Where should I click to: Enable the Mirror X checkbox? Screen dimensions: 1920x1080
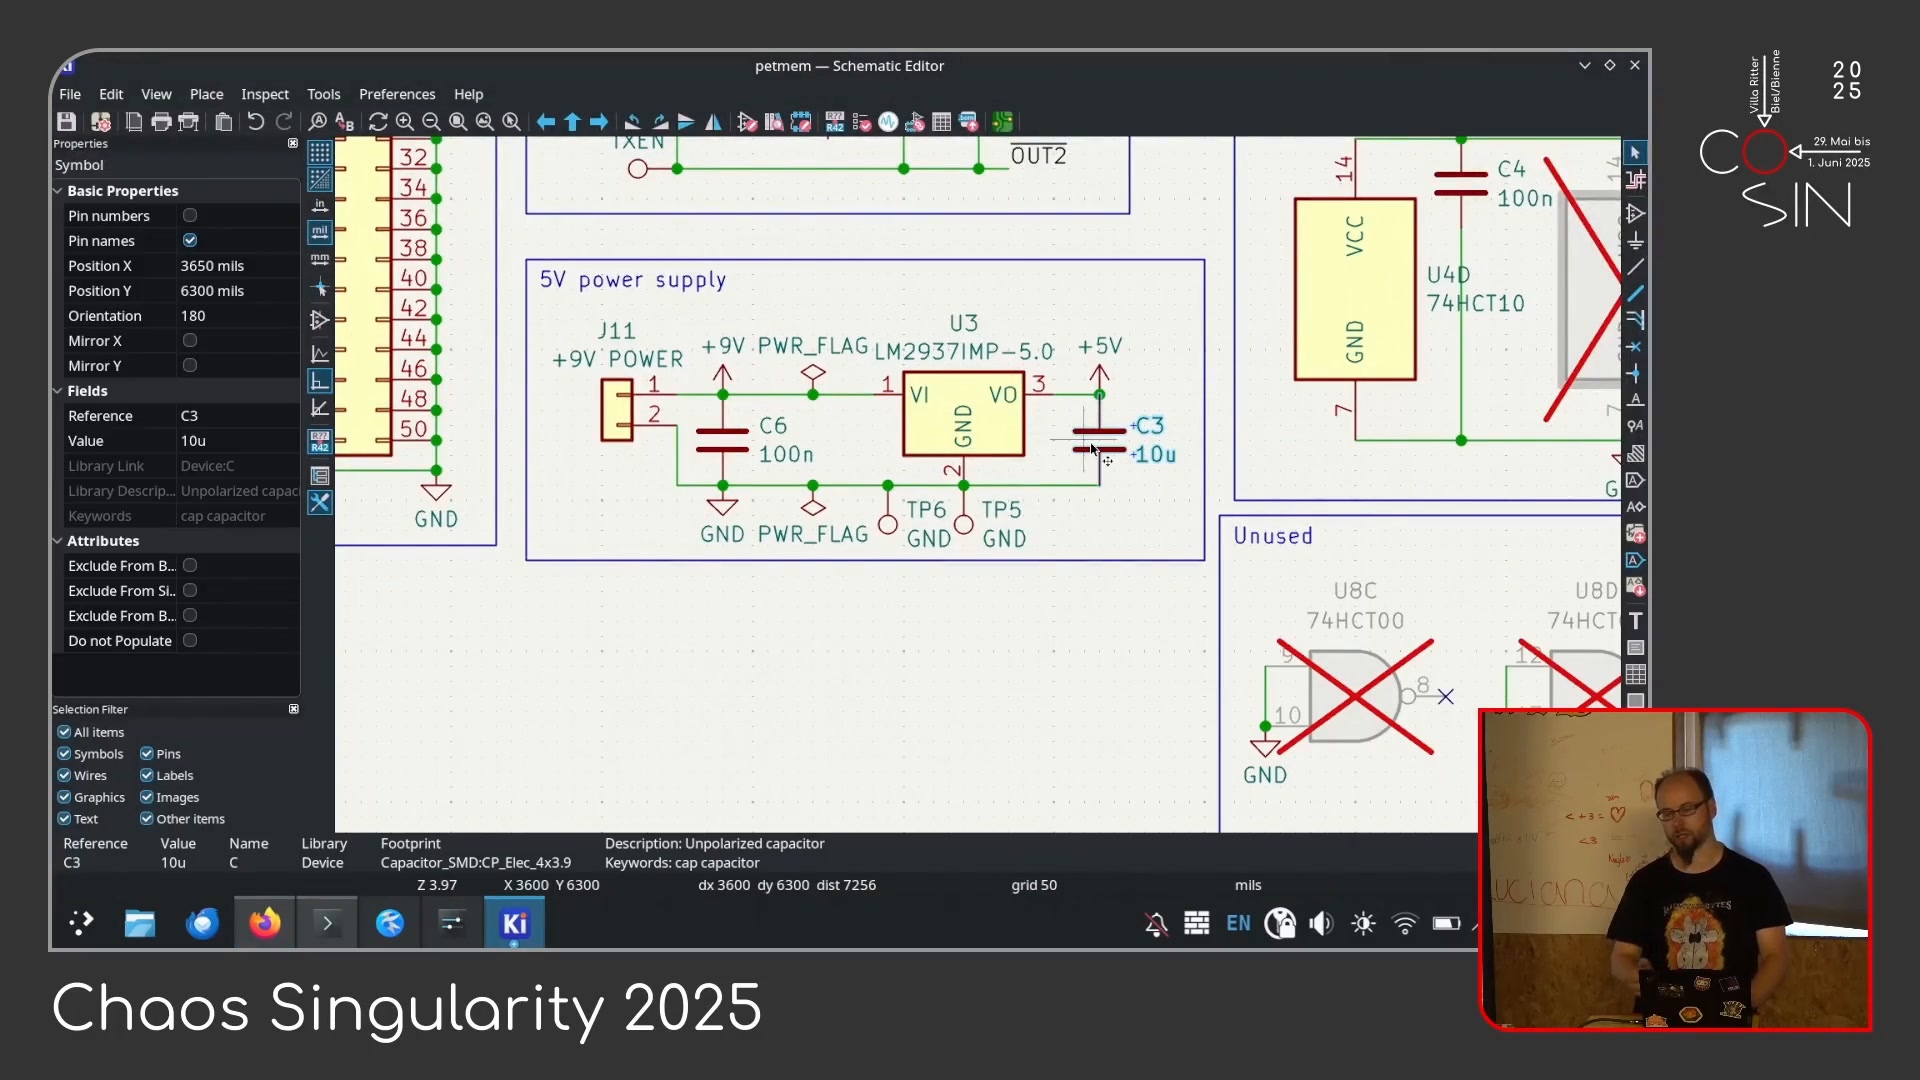point(190,340)
